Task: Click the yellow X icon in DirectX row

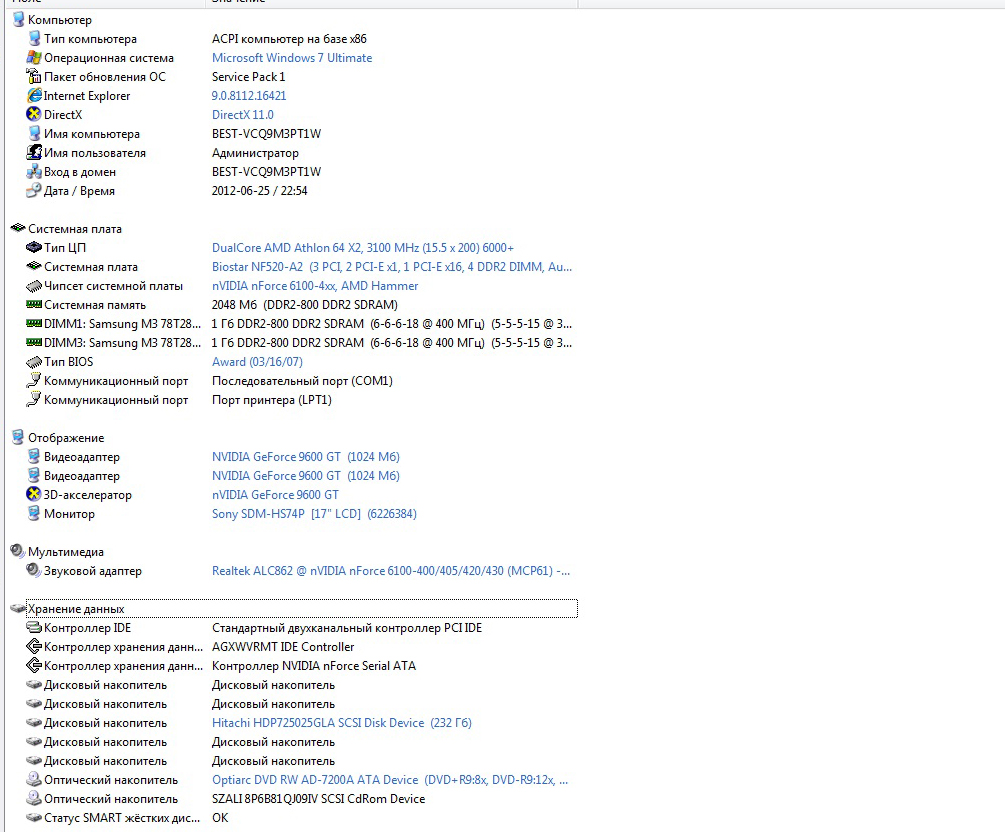Action: click(x=34, y=115)
